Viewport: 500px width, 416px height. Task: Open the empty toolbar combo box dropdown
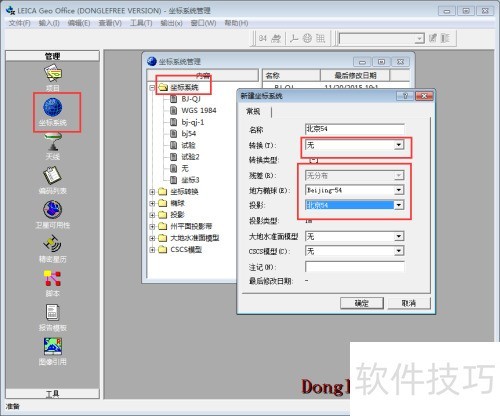pyautogui.click(x=419, y=39)
